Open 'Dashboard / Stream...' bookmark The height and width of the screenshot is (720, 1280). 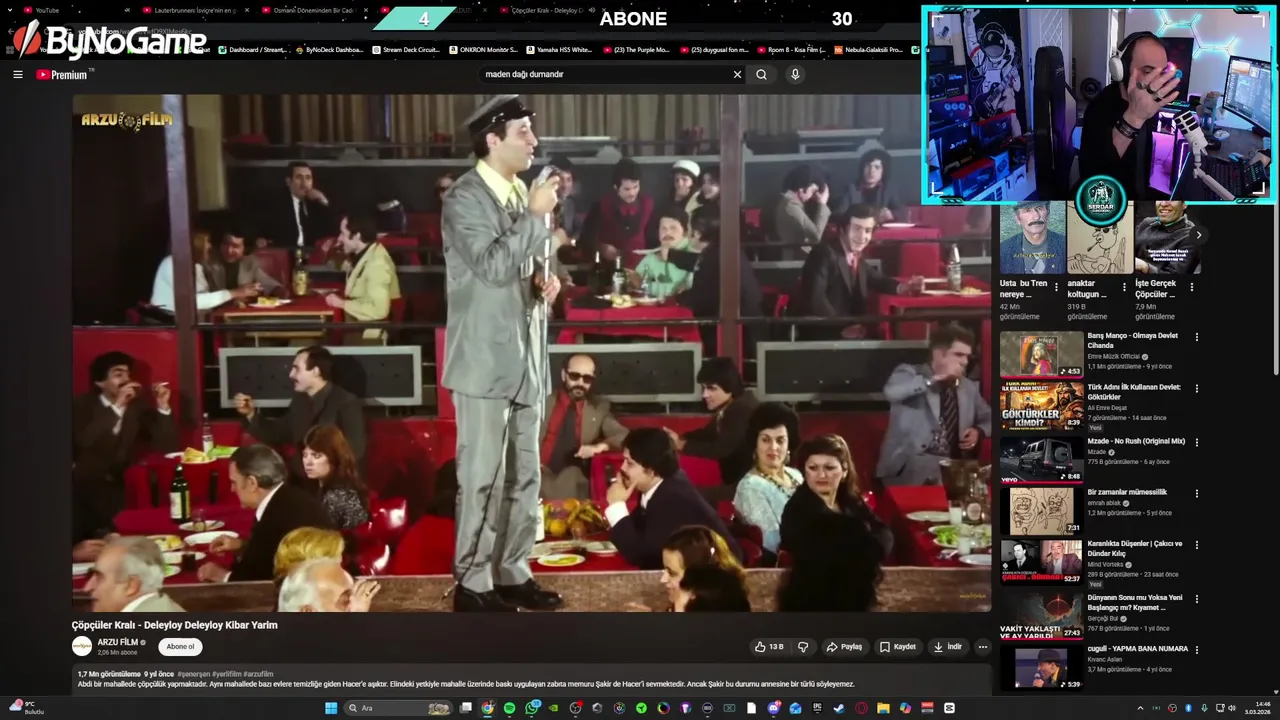point(252,49)
